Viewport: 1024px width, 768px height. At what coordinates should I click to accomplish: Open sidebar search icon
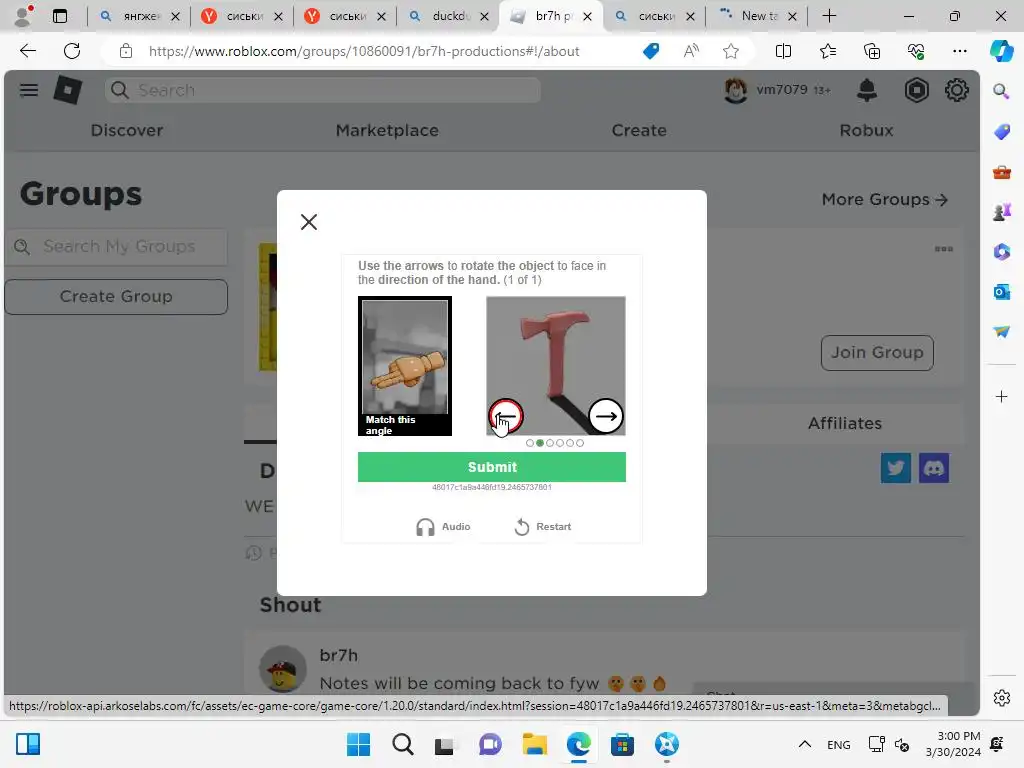coord(1001,91)
